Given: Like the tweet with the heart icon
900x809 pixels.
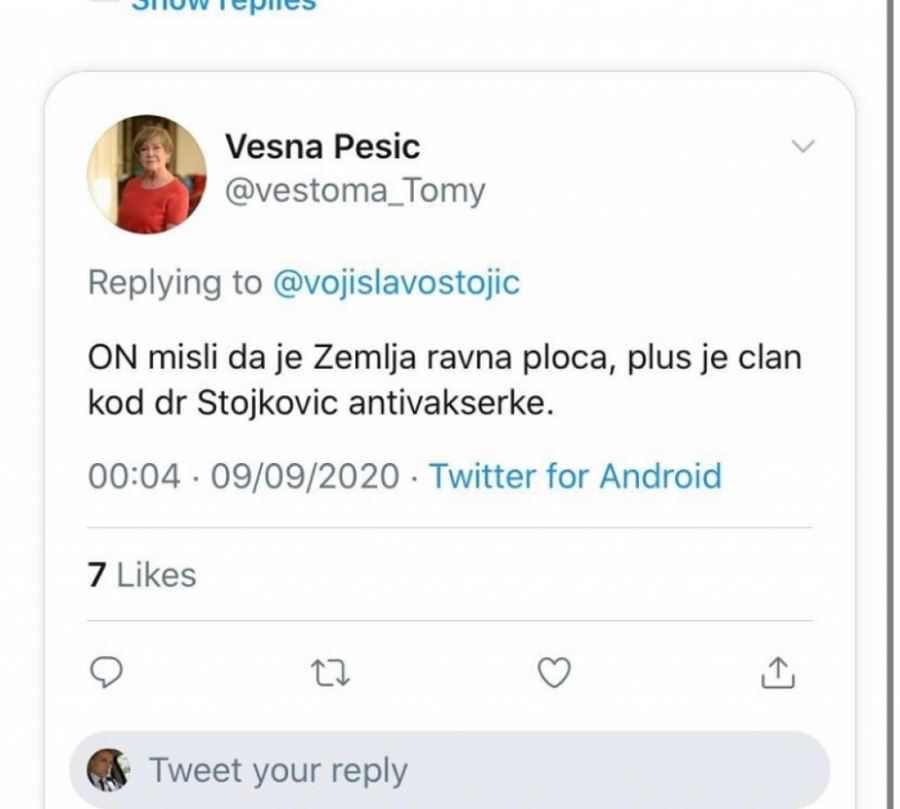Looking at the screenshot, I should (x=554, y=675).
